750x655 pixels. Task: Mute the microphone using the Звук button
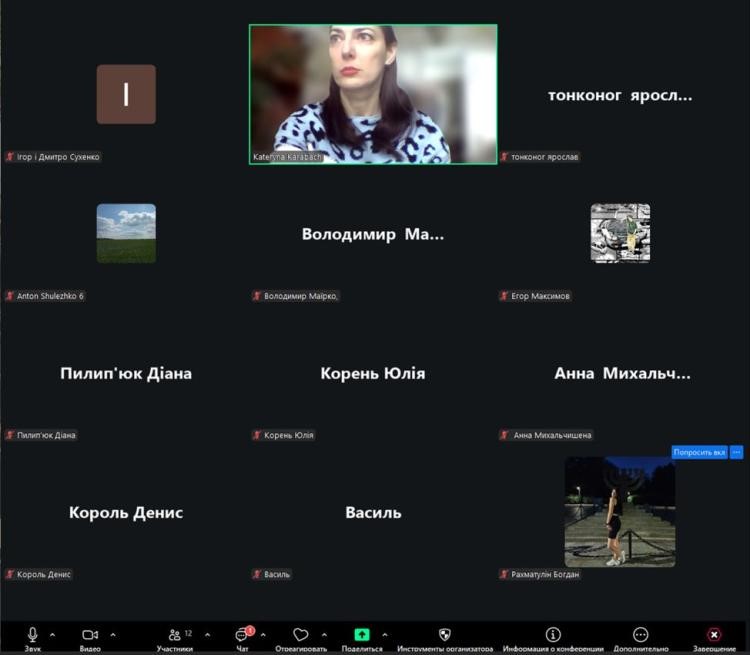coord(32,635)
